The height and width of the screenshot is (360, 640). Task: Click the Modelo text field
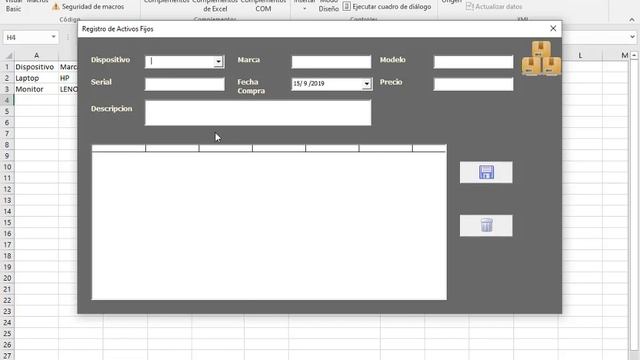[x=473, y=62]
